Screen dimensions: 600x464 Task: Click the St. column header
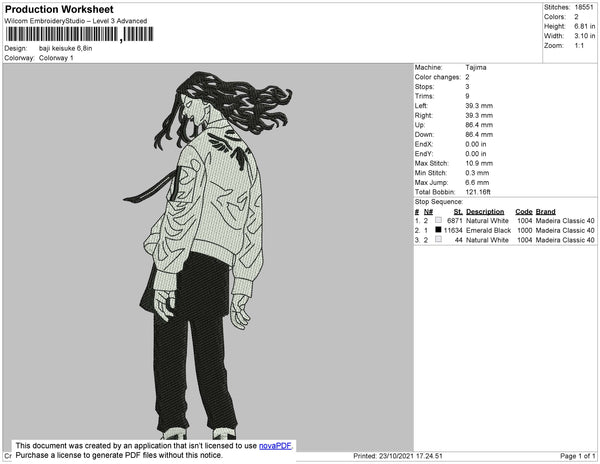458,212
